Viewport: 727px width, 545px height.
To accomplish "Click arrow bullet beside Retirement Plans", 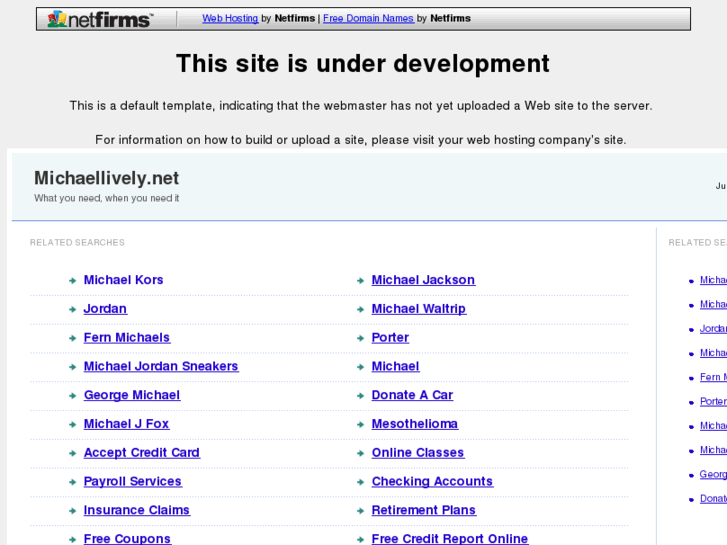I will pyautogui.click(x=360, y=510).
